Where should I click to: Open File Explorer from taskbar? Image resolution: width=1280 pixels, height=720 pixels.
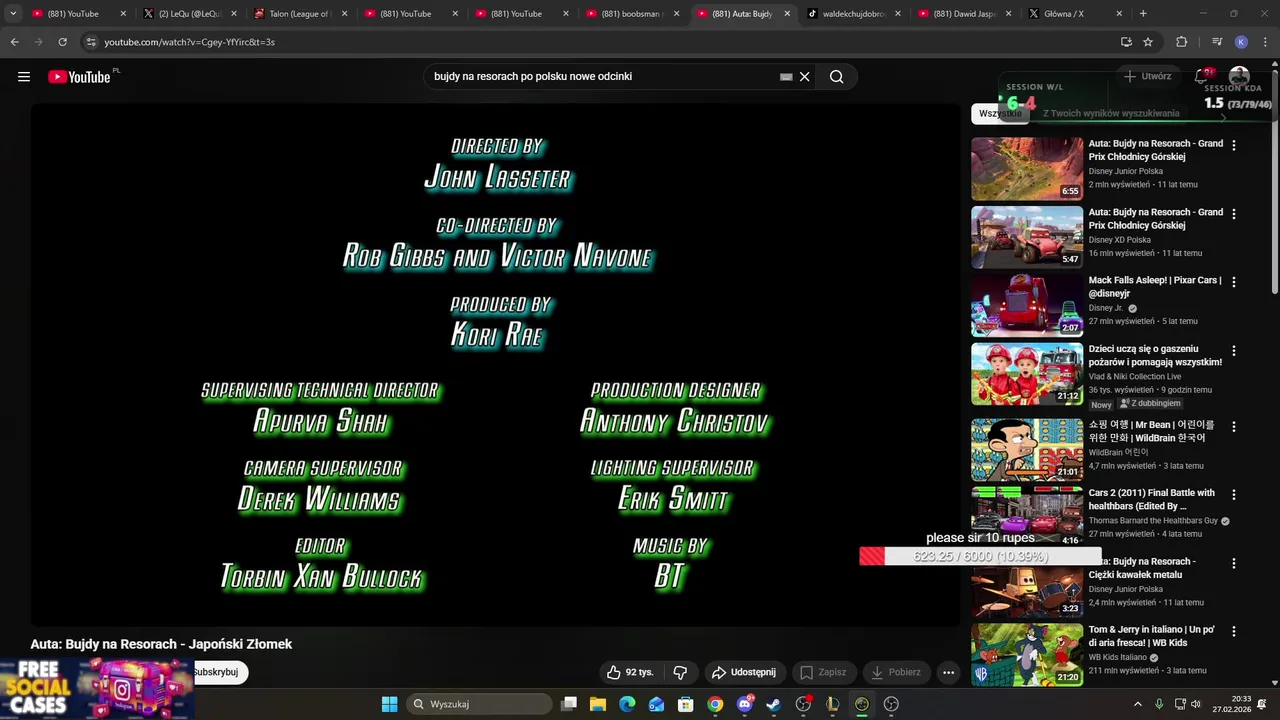click(597, 704)
